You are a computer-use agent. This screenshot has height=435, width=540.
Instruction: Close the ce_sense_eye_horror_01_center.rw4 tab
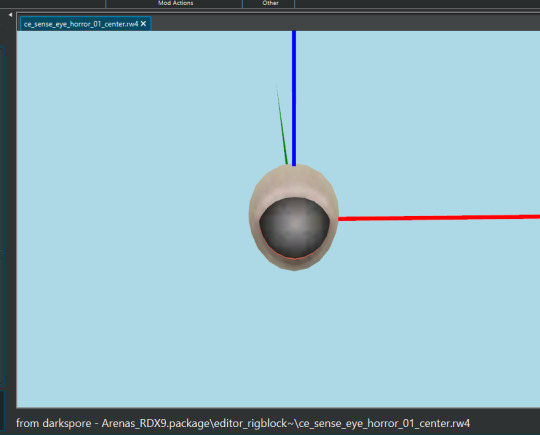coord(143,24)
